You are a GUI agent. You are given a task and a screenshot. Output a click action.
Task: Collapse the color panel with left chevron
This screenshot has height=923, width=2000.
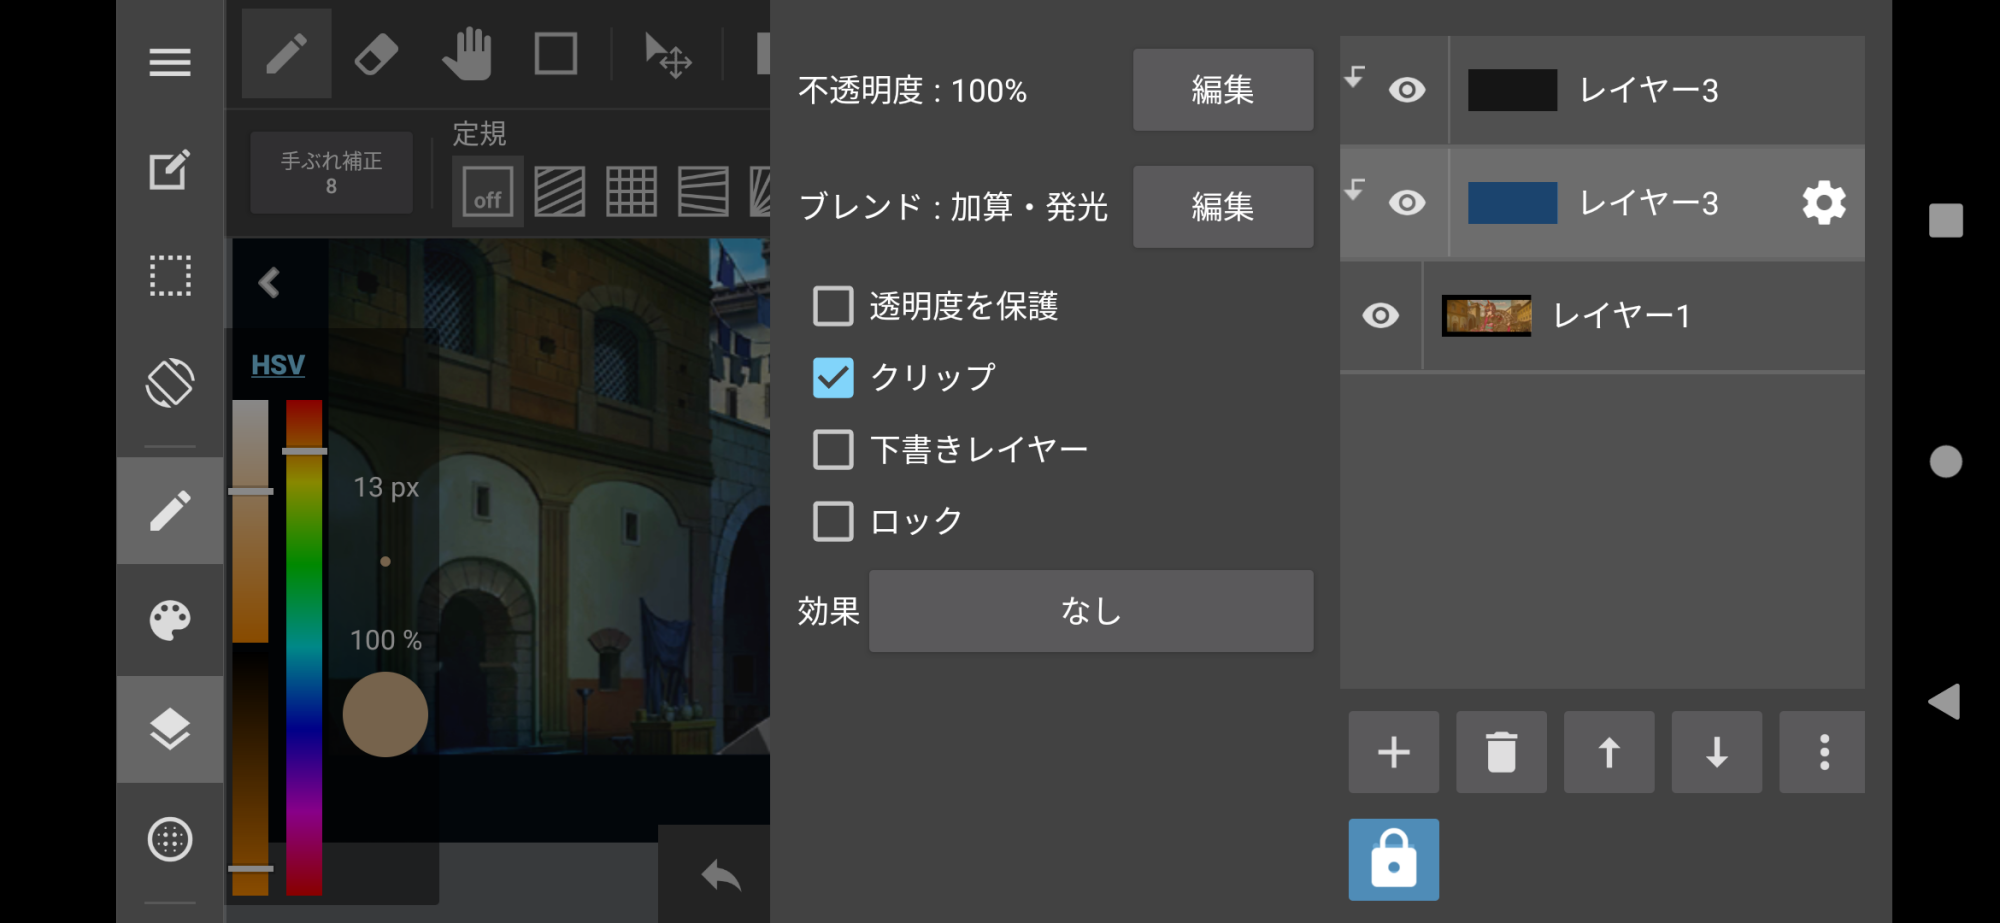point(269,283)
